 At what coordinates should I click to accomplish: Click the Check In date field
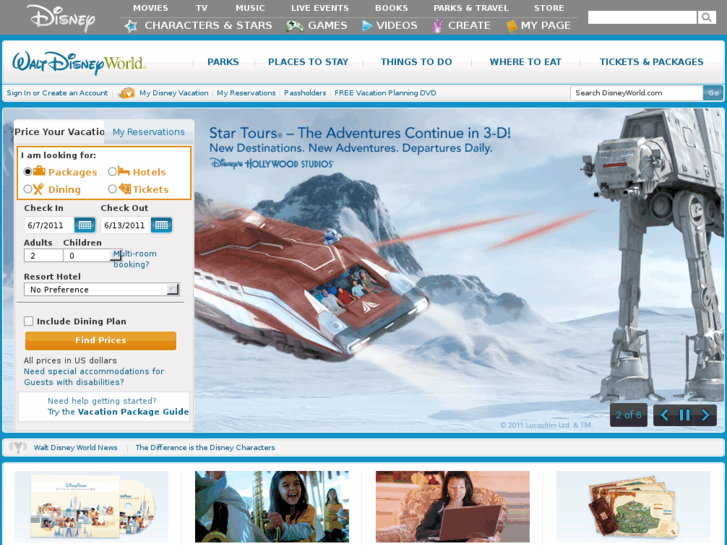(x=49, y=225)
